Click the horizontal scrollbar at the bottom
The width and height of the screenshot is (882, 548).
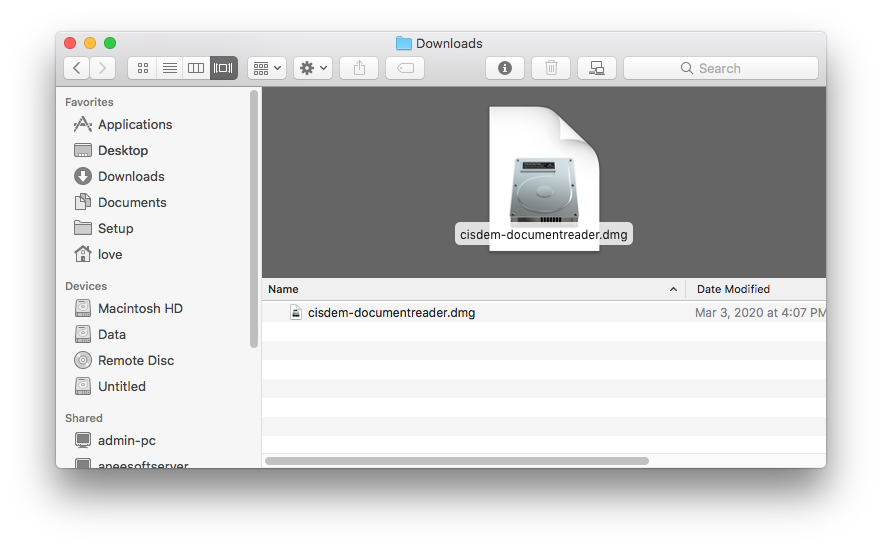457,461
